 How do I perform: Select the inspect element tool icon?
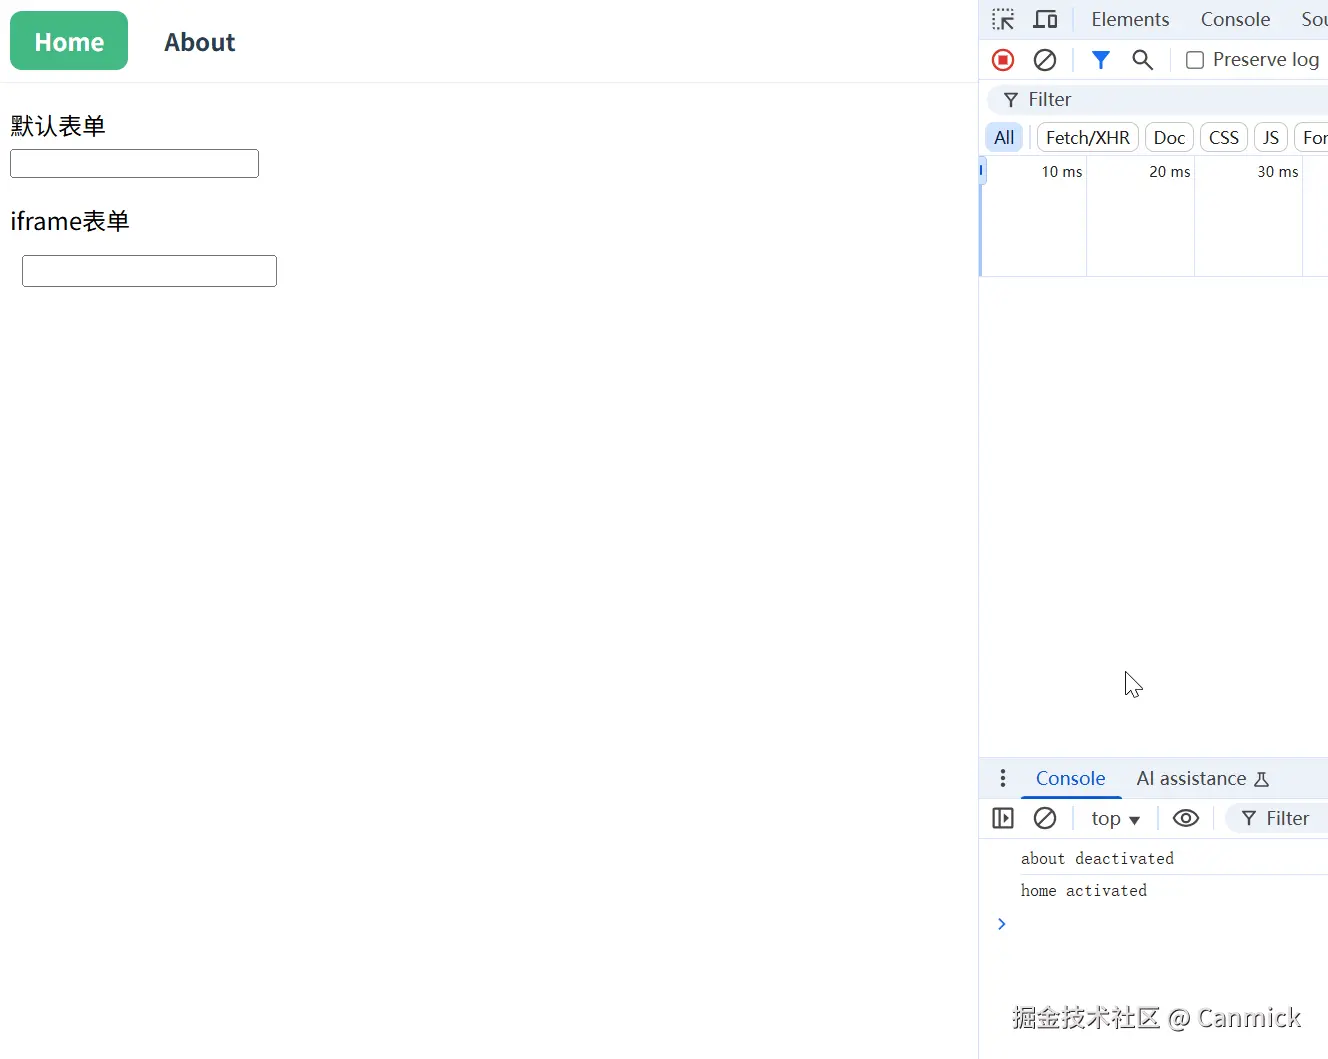click(1003, 19)
